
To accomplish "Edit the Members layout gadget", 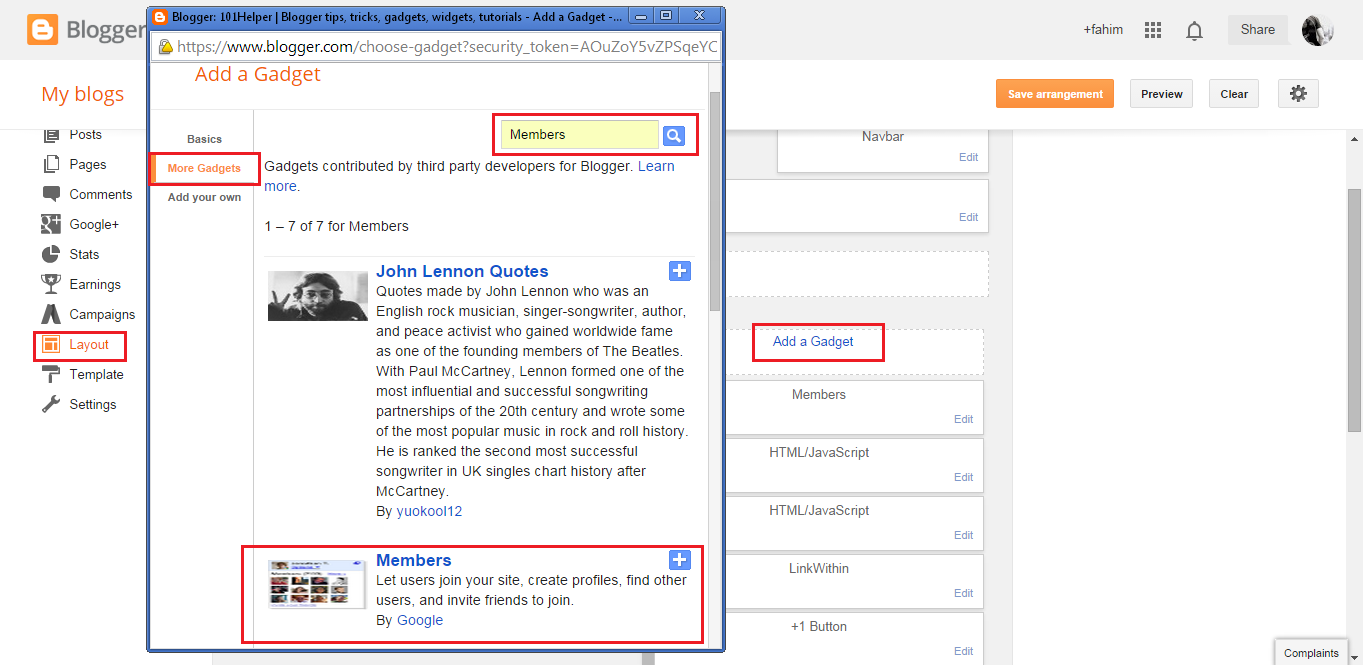I will [x=964, y=419].
